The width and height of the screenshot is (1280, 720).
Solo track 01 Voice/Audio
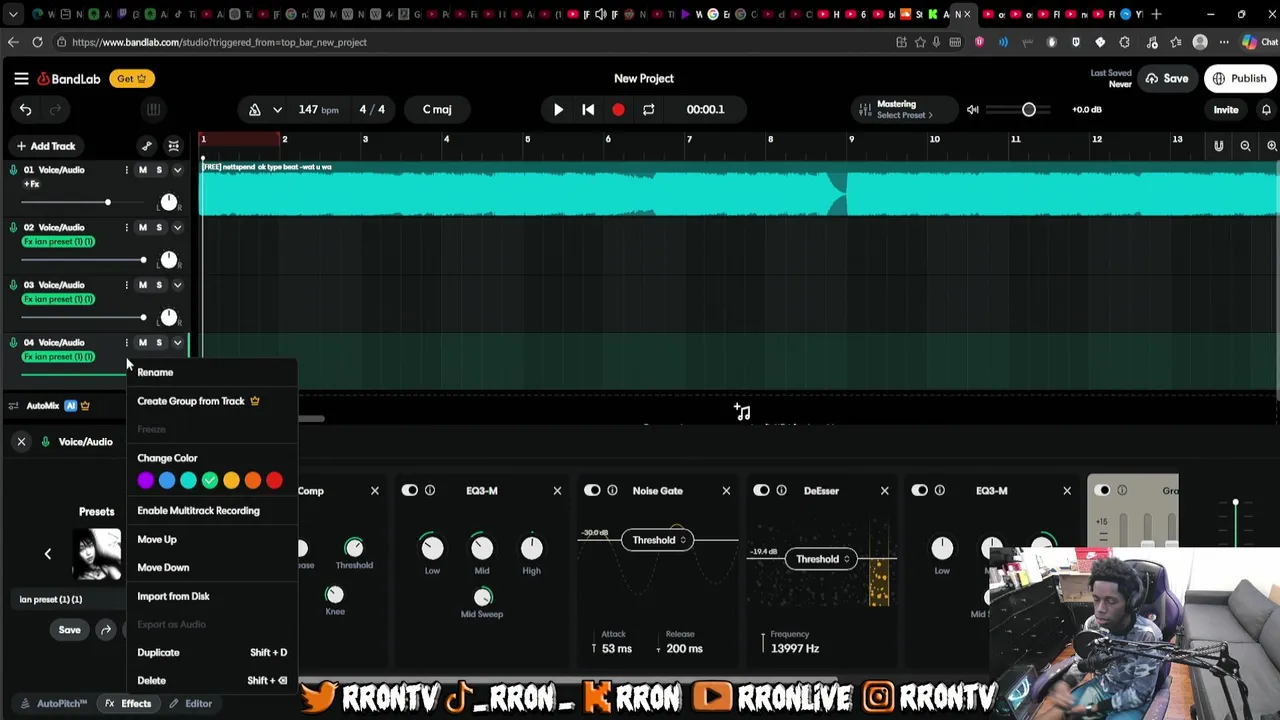click(159, 170)
